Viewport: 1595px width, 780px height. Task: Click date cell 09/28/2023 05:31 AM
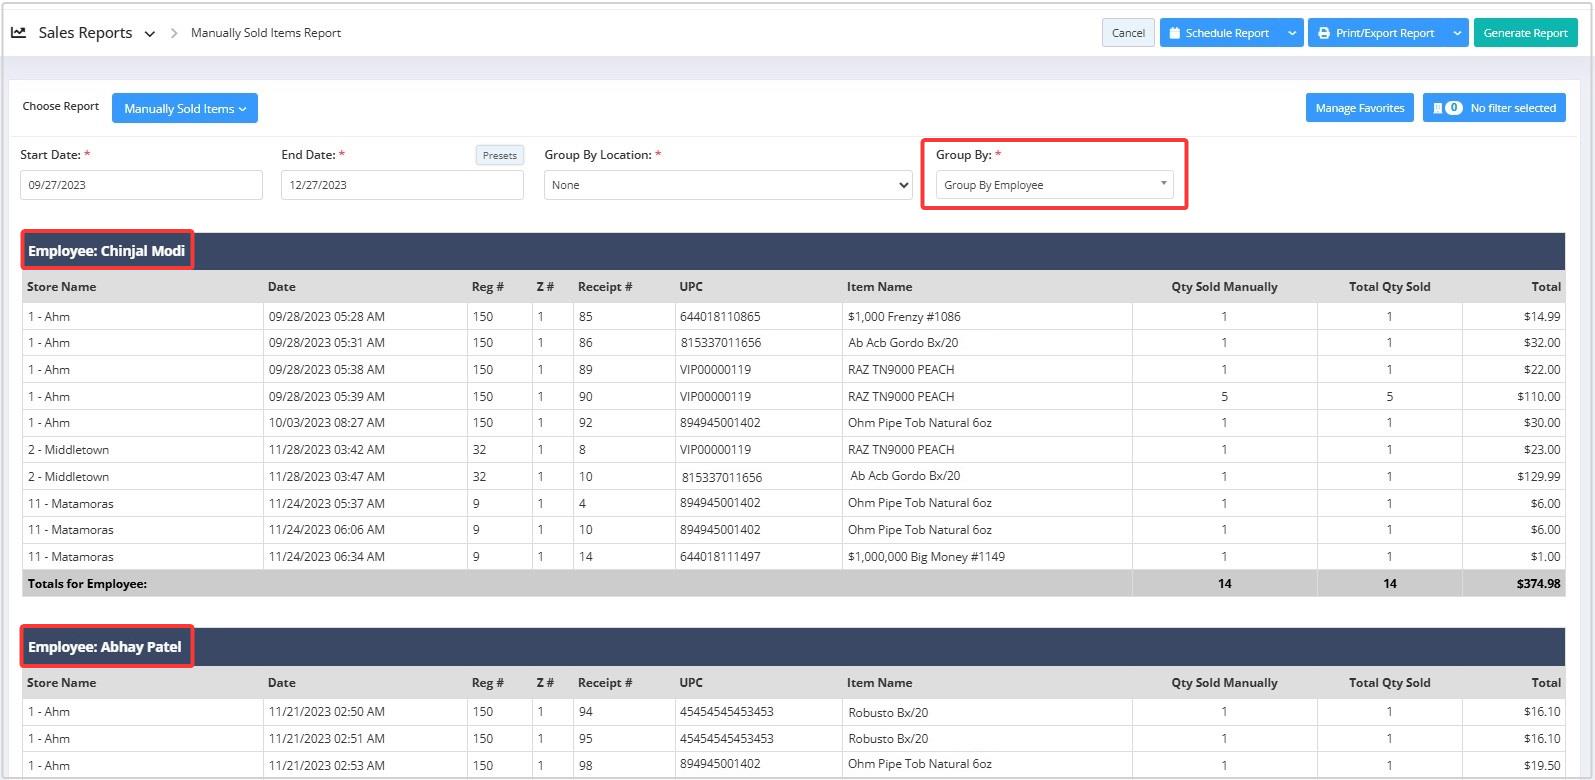click(327, 343)
